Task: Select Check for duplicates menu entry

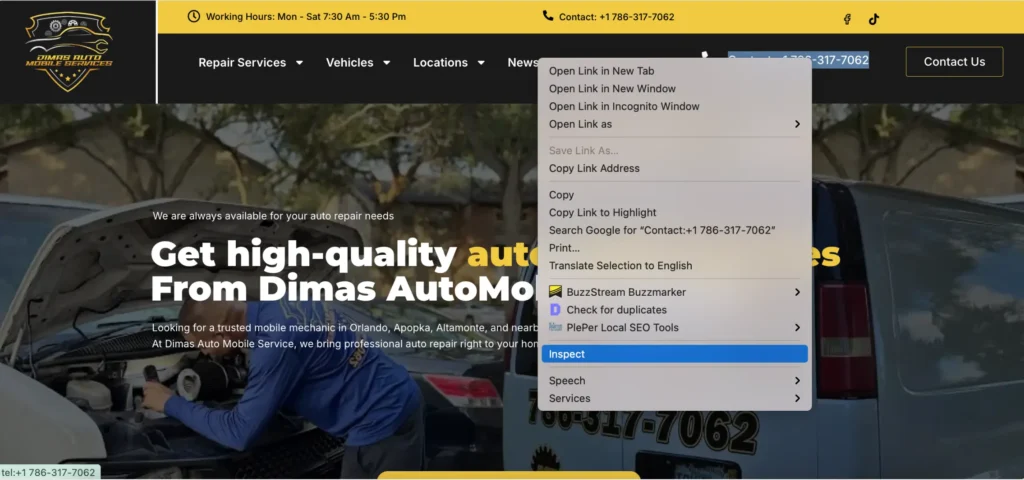Action: tap(675, 310)
